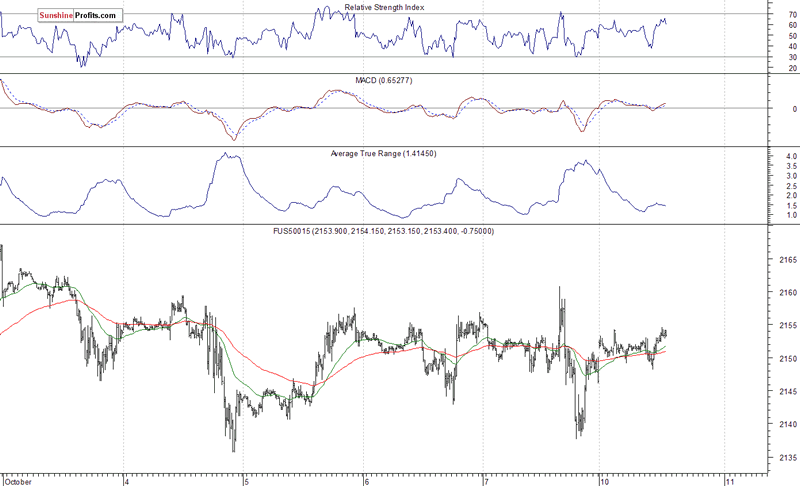
Task: Click date marker 5 on the time axis
Action: click(245, 479)
